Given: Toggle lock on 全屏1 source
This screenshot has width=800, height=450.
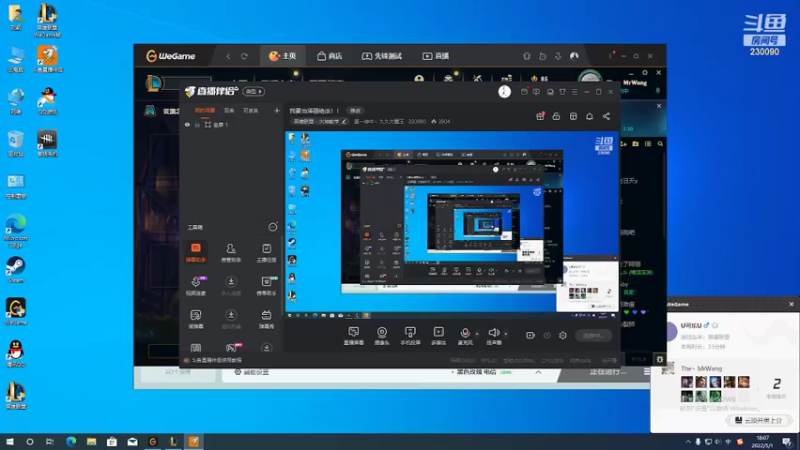Looking at the screenshot, I should coord(197,124).
